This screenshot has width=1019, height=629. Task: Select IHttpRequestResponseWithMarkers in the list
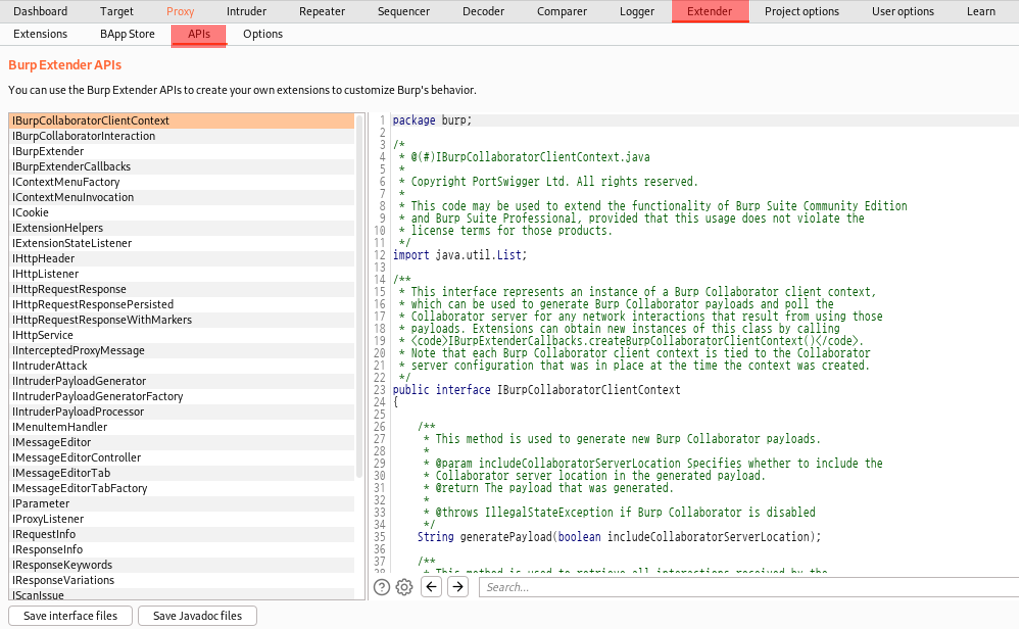pos(181,320)
